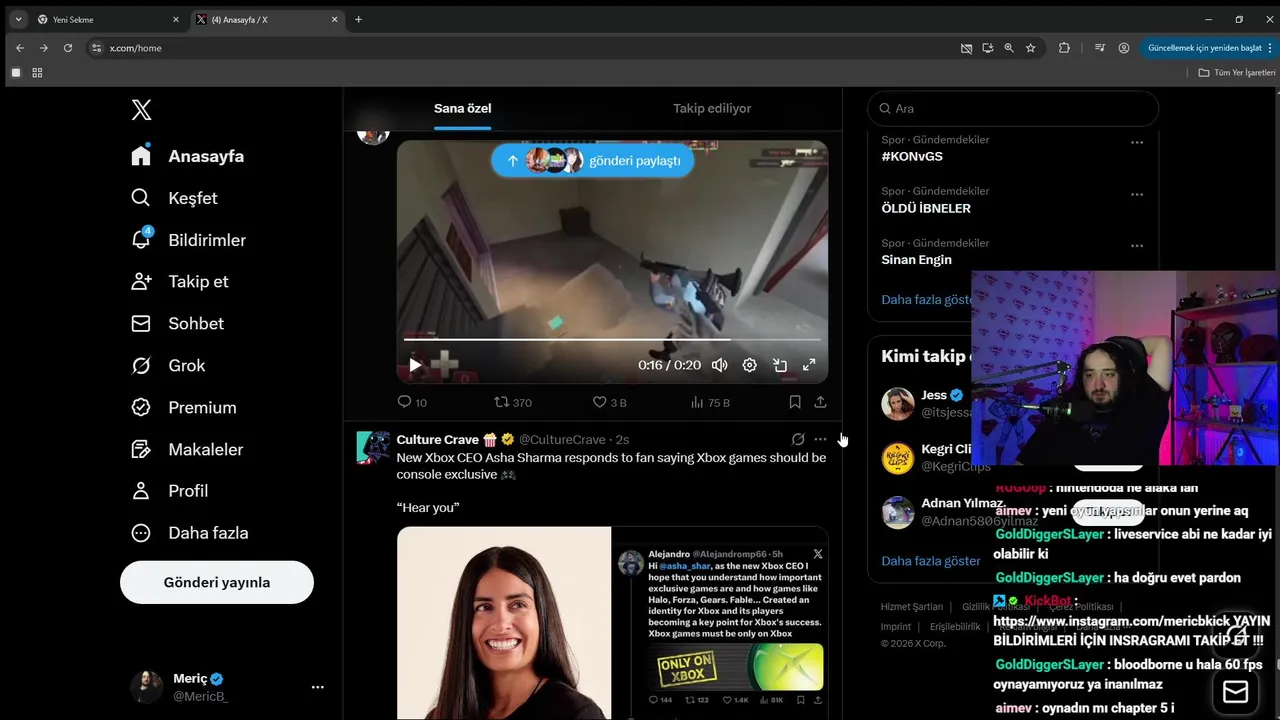
Task: Open Asha Sharma image in post
Action: click(504, 623)
